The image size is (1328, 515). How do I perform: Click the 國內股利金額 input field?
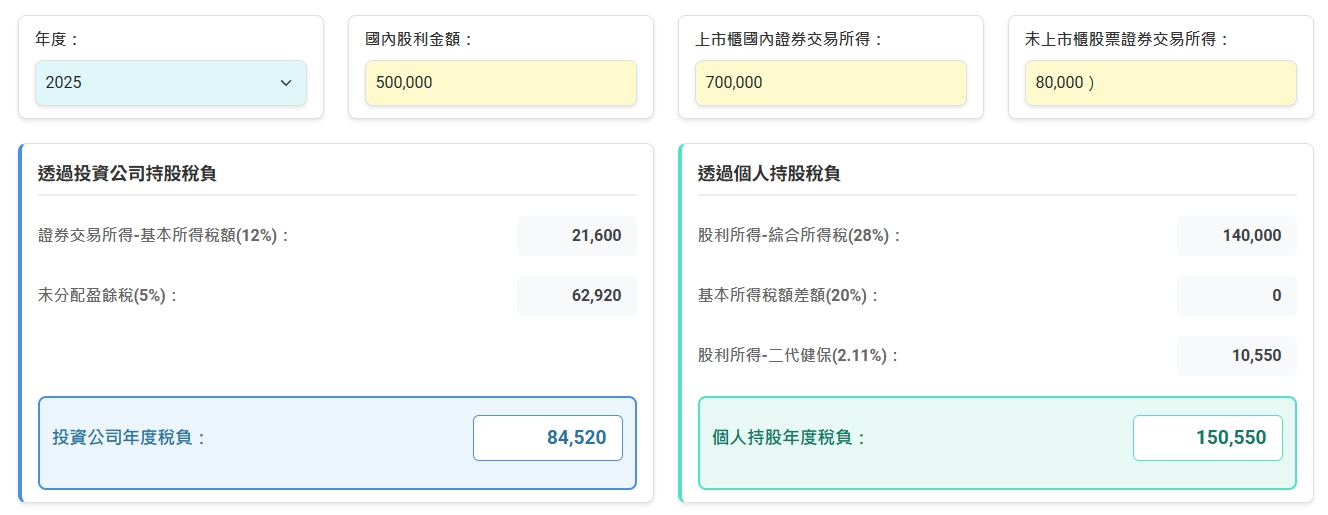pyautogui.click(x=500, y=83)
